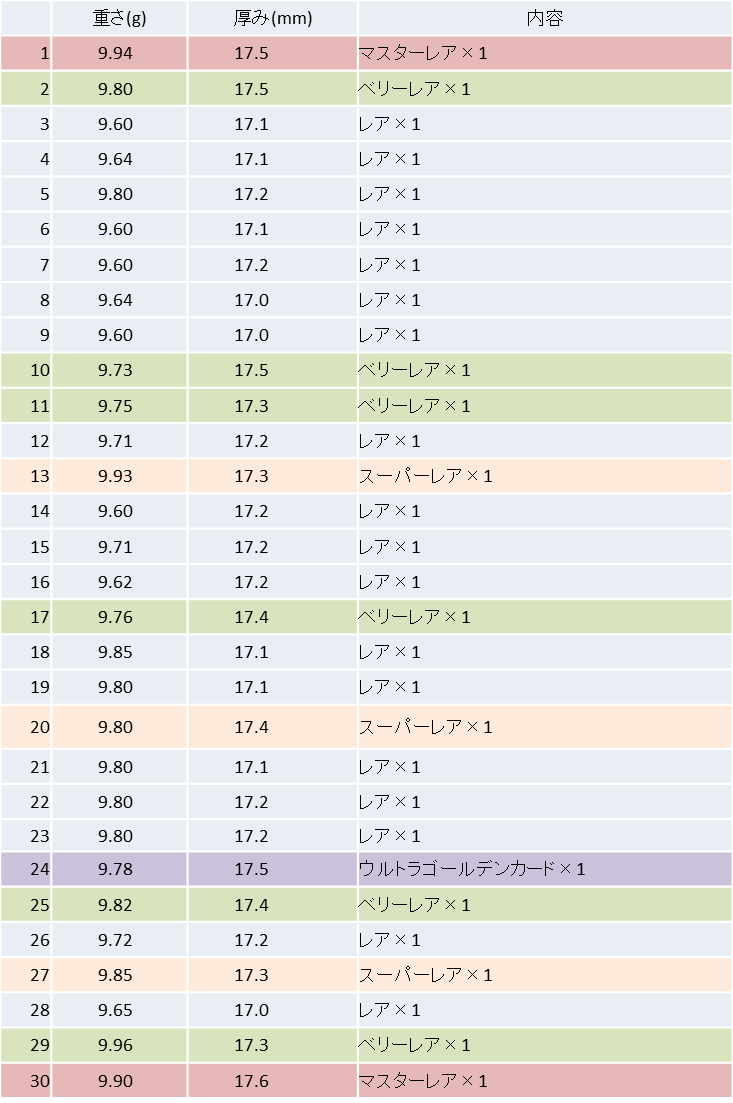Select マスターレア×1 cell in row 30

(544, 1081)
